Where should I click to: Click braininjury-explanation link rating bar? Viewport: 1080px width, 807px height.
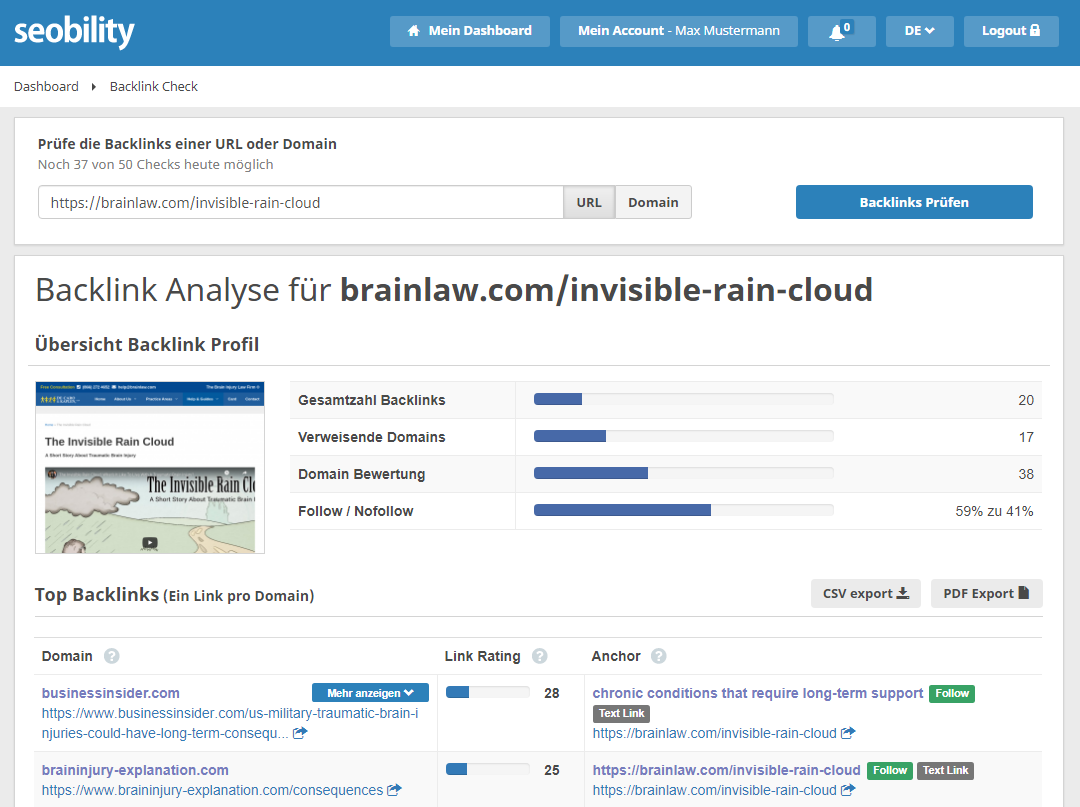(488, 770)
